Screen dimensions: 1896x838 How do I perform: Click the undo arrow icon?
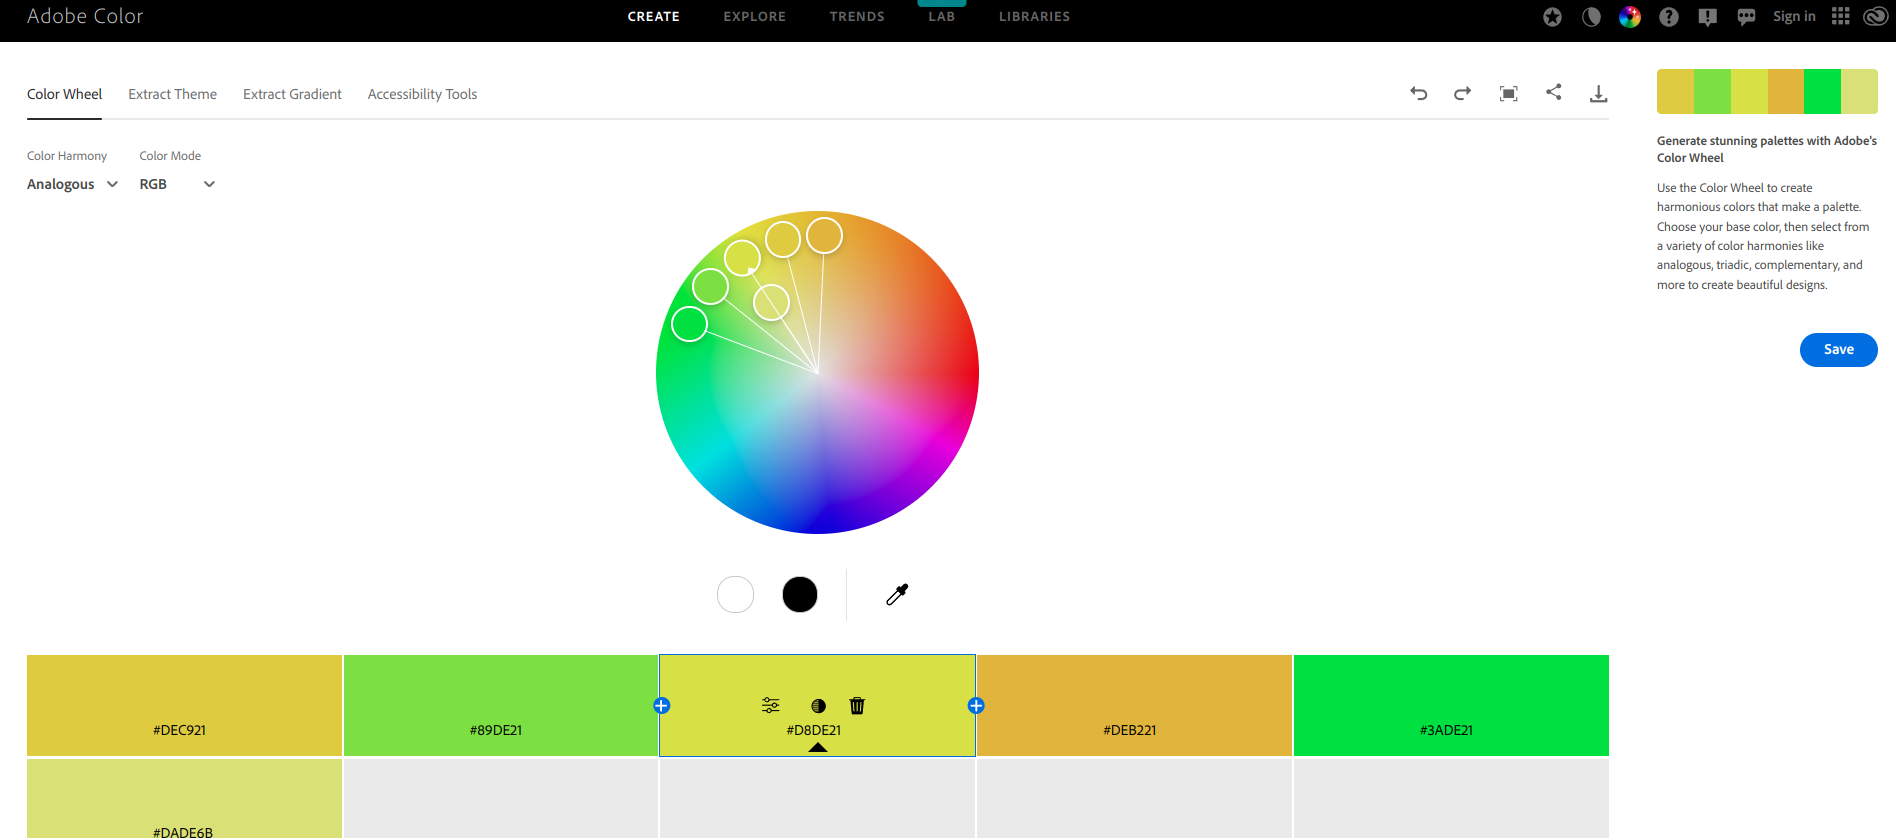(1418, 93)
